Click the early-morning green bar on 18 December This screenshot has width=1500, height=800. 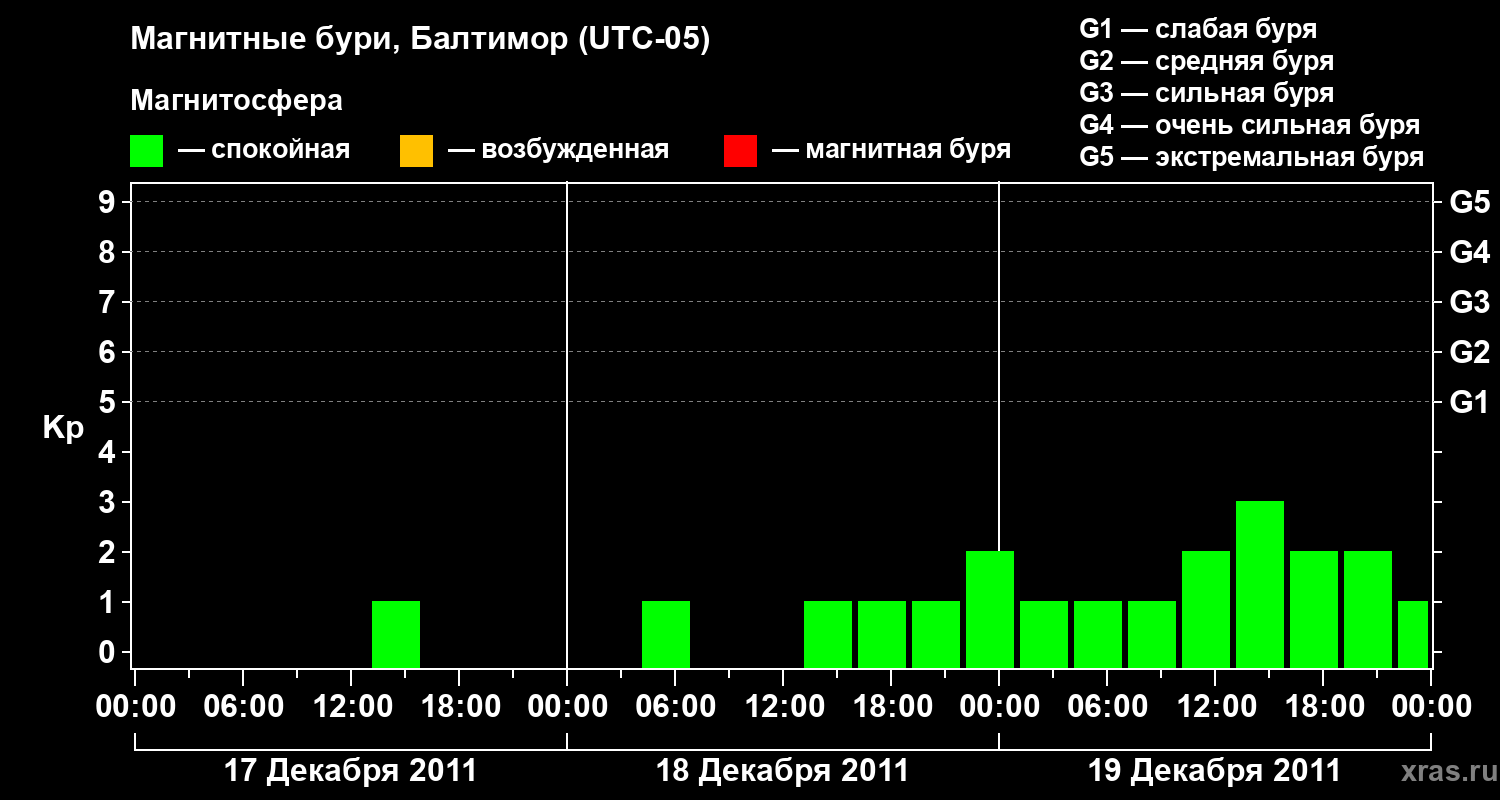coord(666,635)
